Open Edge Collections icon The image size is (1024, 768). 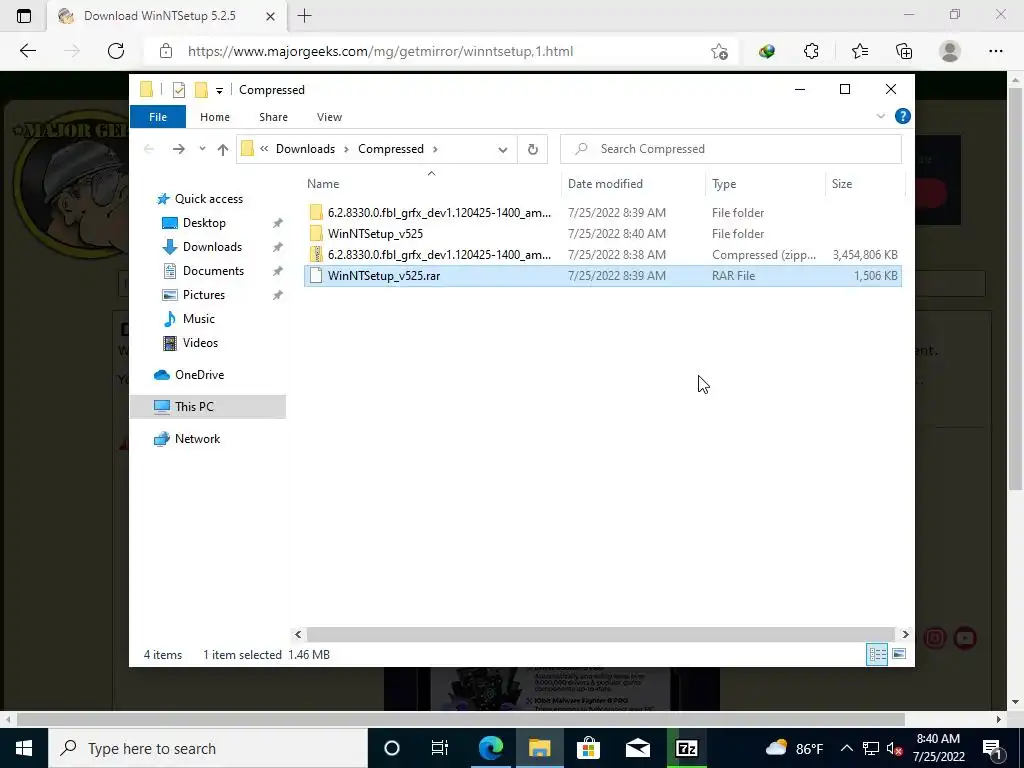coord(904,51)
